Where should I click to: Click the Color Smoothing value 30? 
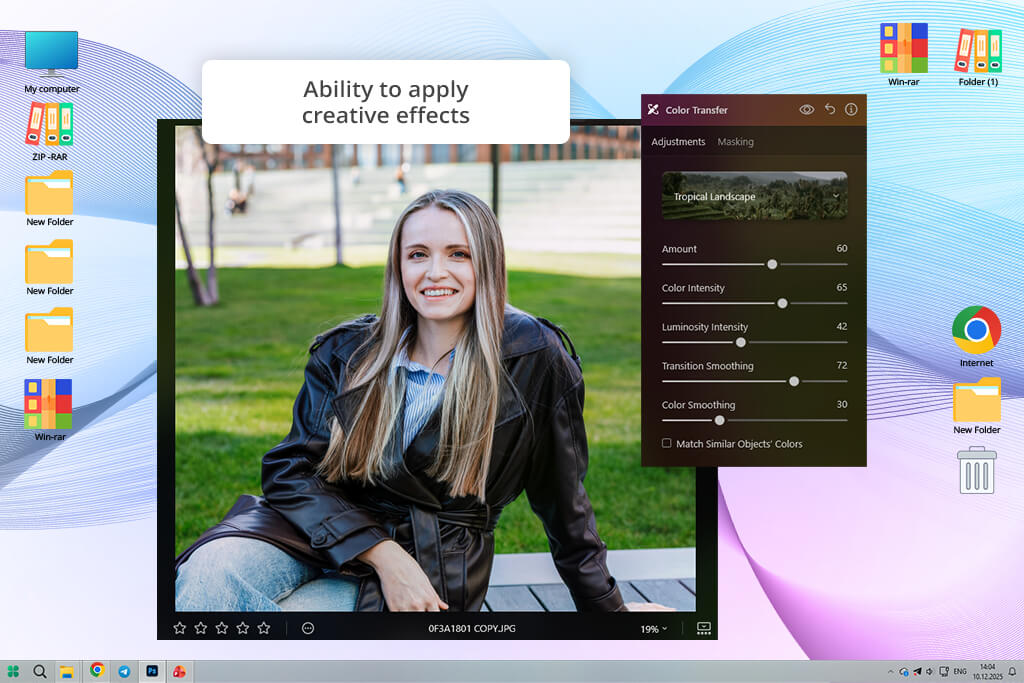842,405
